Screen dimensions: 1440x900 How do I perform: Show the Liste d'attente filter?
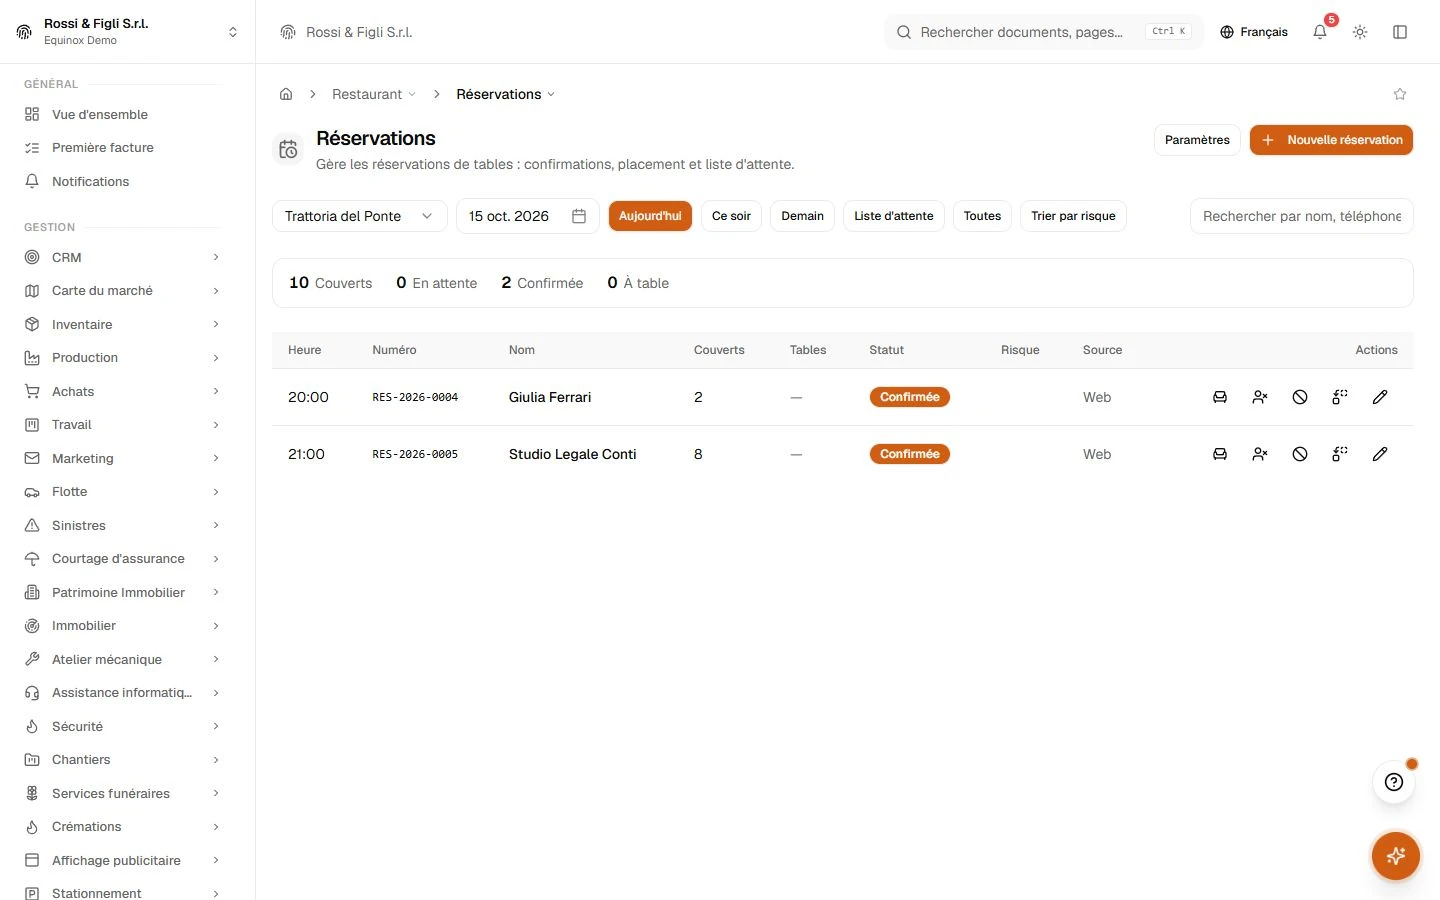click(894, 216)
